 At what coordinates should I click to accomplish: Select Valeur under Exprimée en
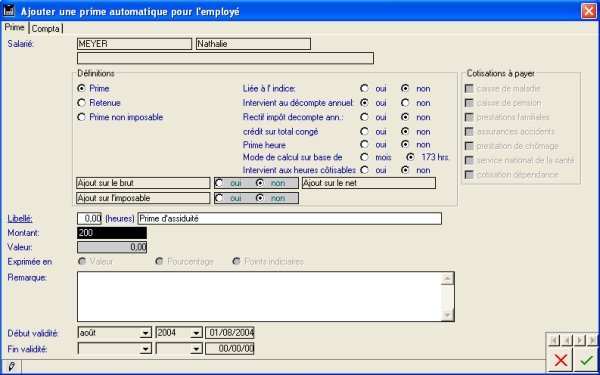[x=82, y=262]
